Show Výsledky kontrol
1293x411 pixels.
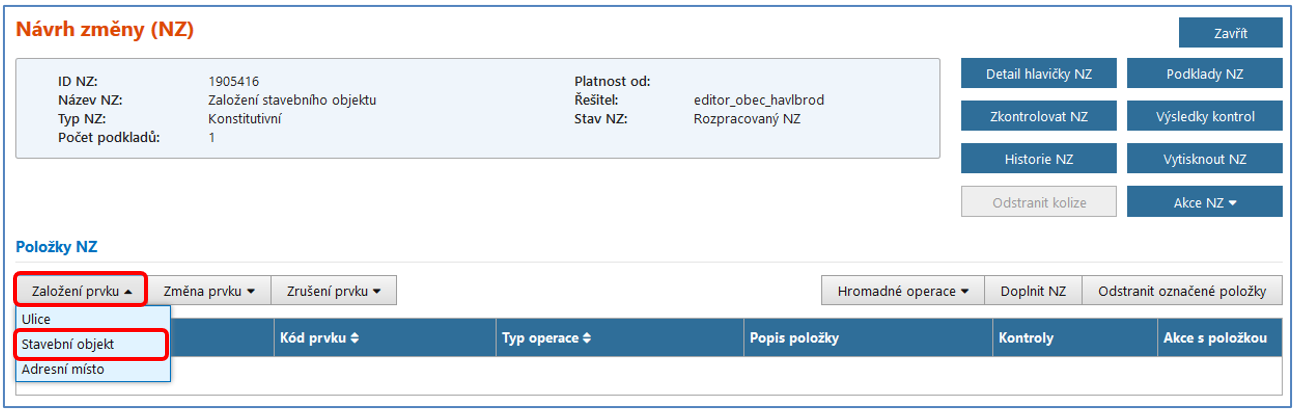click(x=1204, y=116)
